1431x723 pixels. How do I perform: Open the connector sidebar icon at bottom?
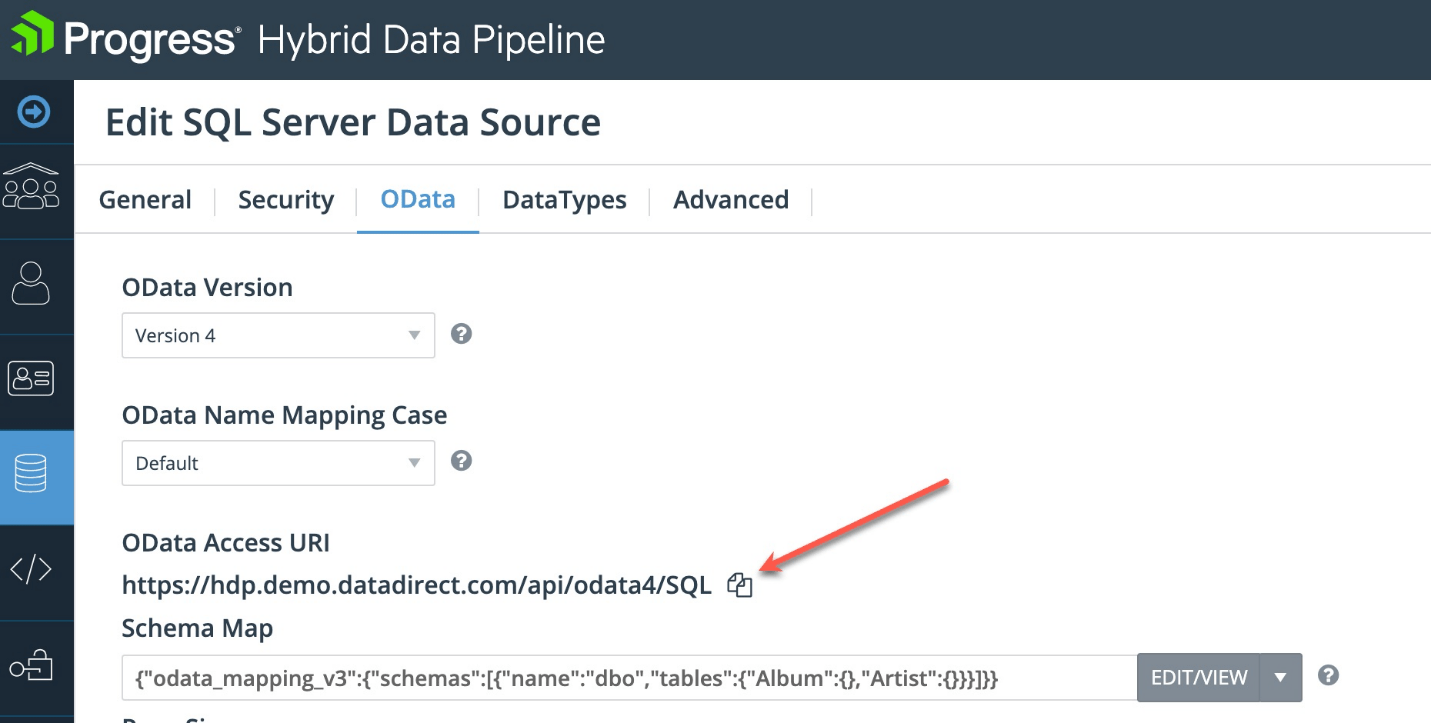[x=32, y=667]
